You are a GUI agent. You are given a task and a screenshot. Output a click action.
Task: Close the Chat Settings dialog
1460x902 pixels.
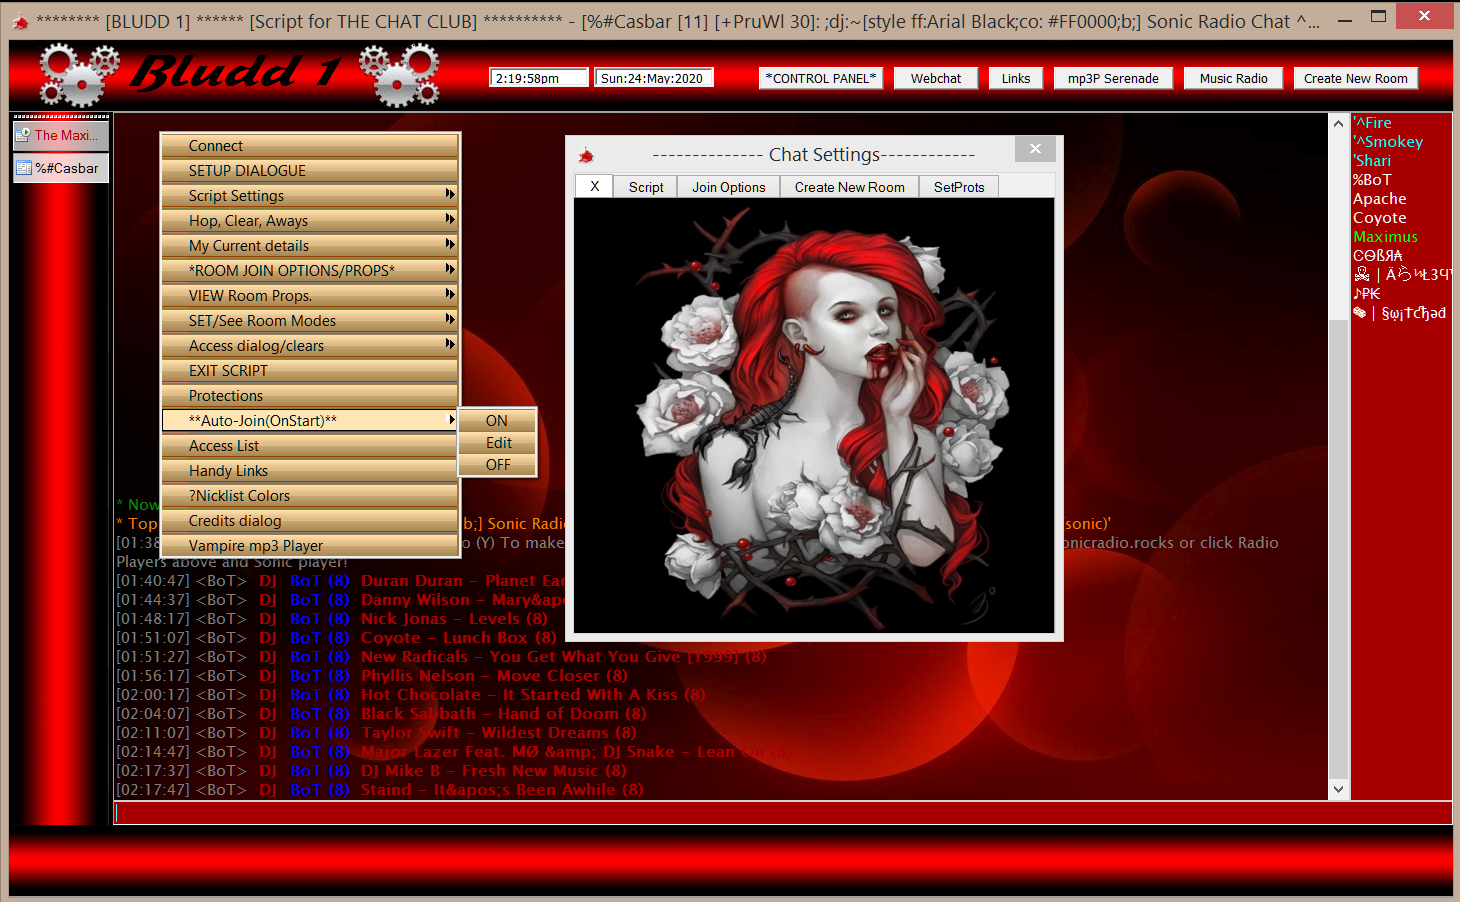coord(1035,149)
